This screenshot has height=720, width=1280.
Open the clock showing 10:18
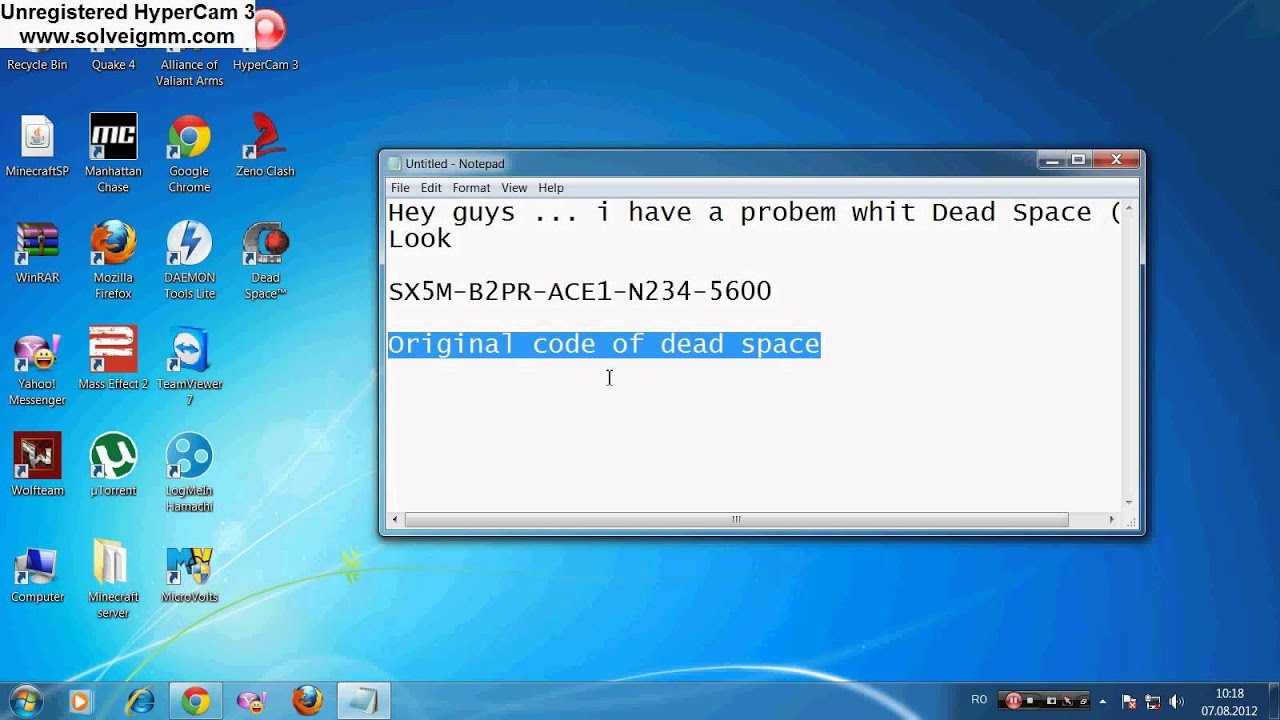1230,702
